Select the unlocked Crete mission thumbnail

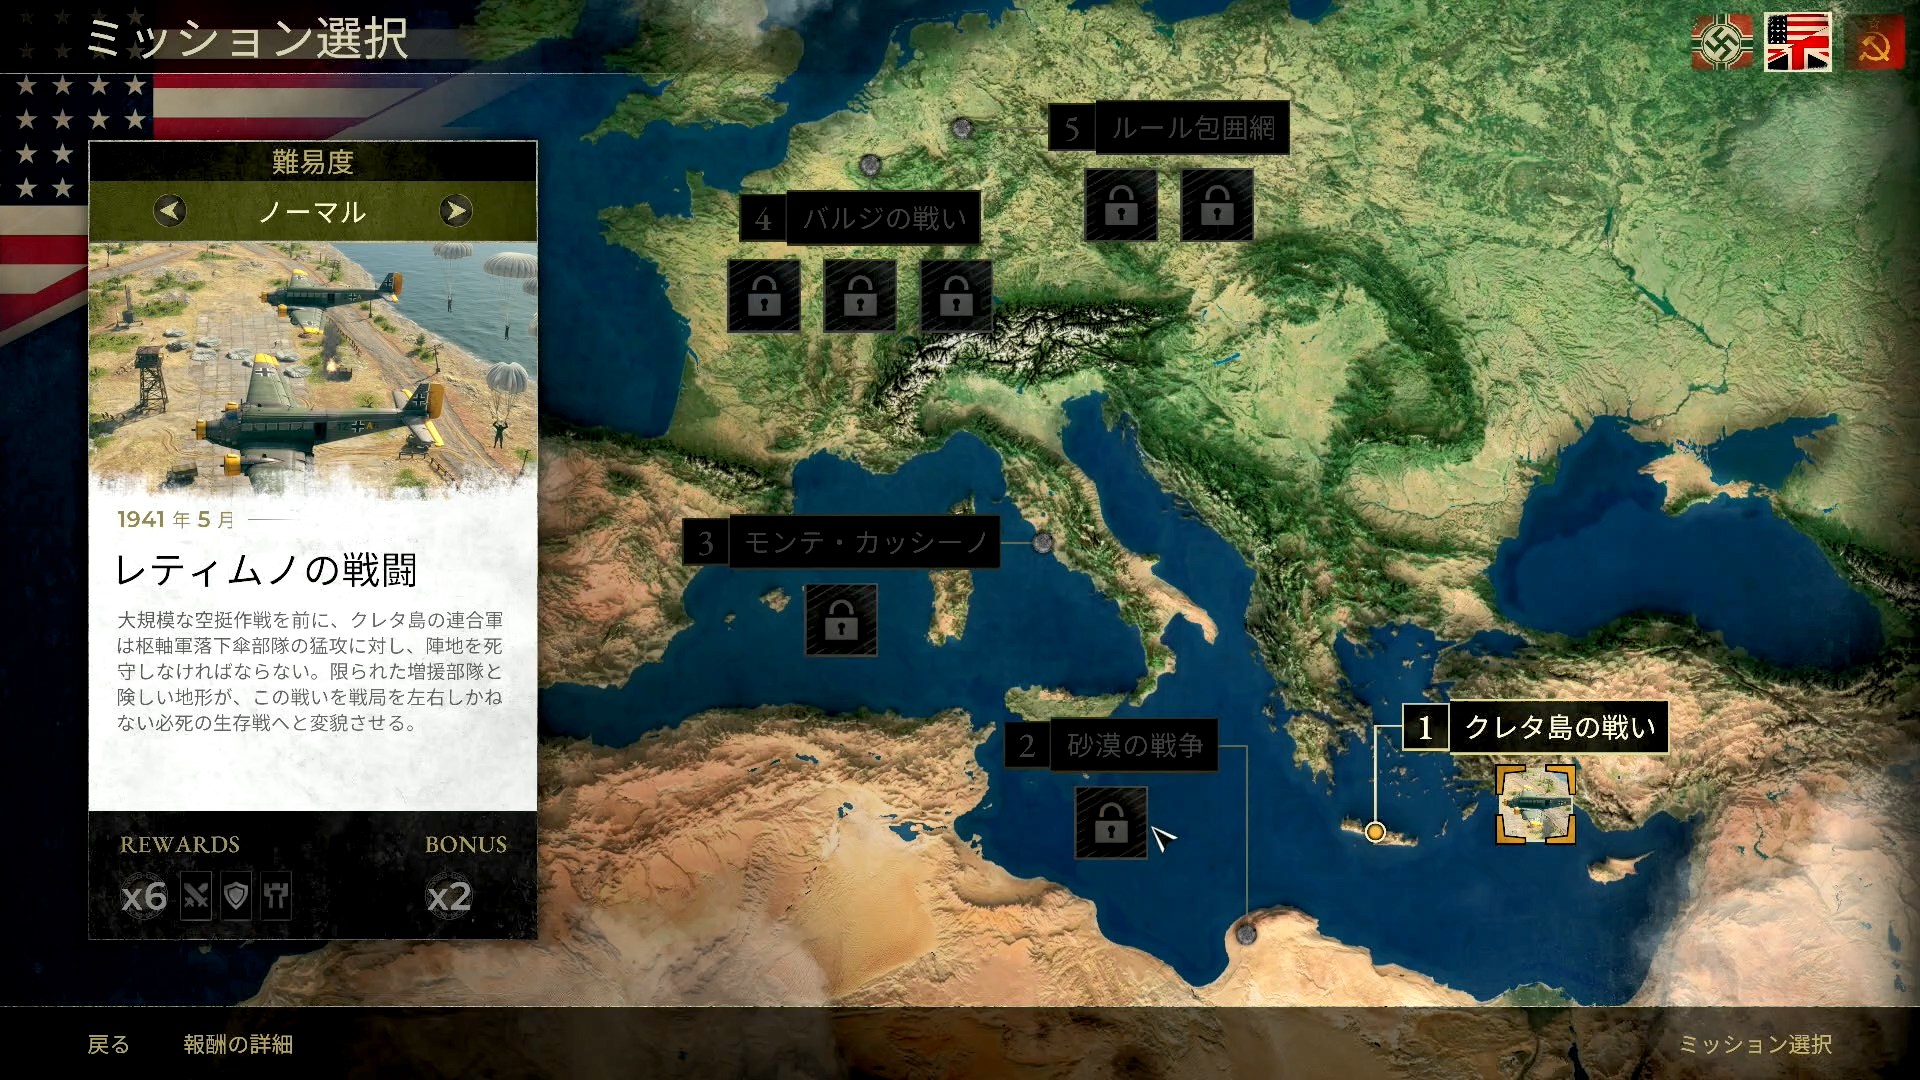(x=1535, y=805)
